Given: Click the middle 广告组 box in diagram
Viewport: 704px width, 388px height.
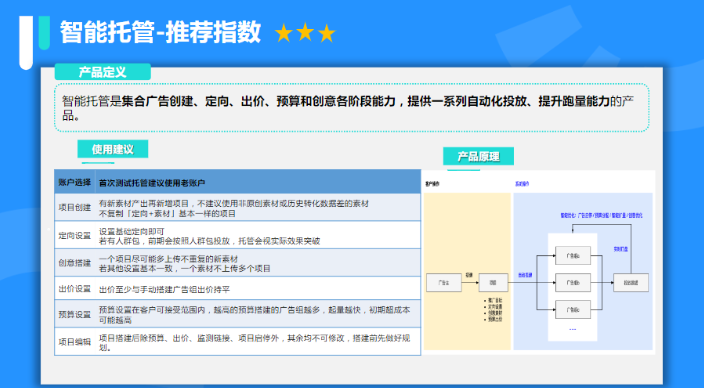Looking at the screenshot, I should (x=573, y=282).
